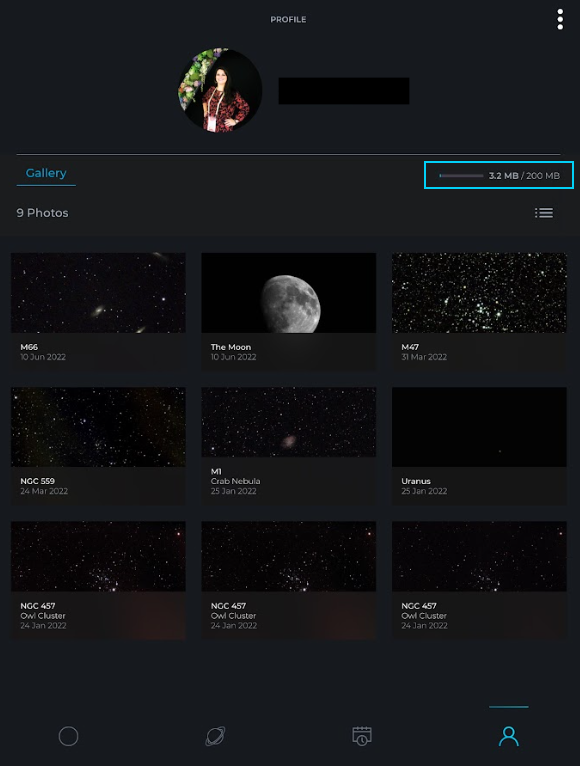Open the circle home tab icon
The width and height of the screenshot is (580, 766).
[68, 736]
